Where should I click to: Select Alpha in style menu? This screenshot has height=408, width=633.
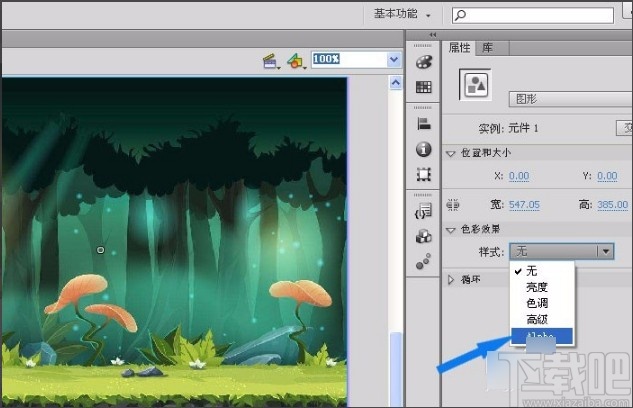(x=542, y=336)
